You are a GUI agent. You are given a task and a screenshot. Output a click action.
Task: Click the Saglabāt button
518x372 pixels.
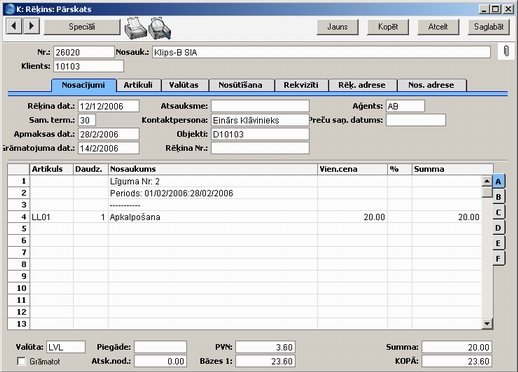click(x=489, y=27)
